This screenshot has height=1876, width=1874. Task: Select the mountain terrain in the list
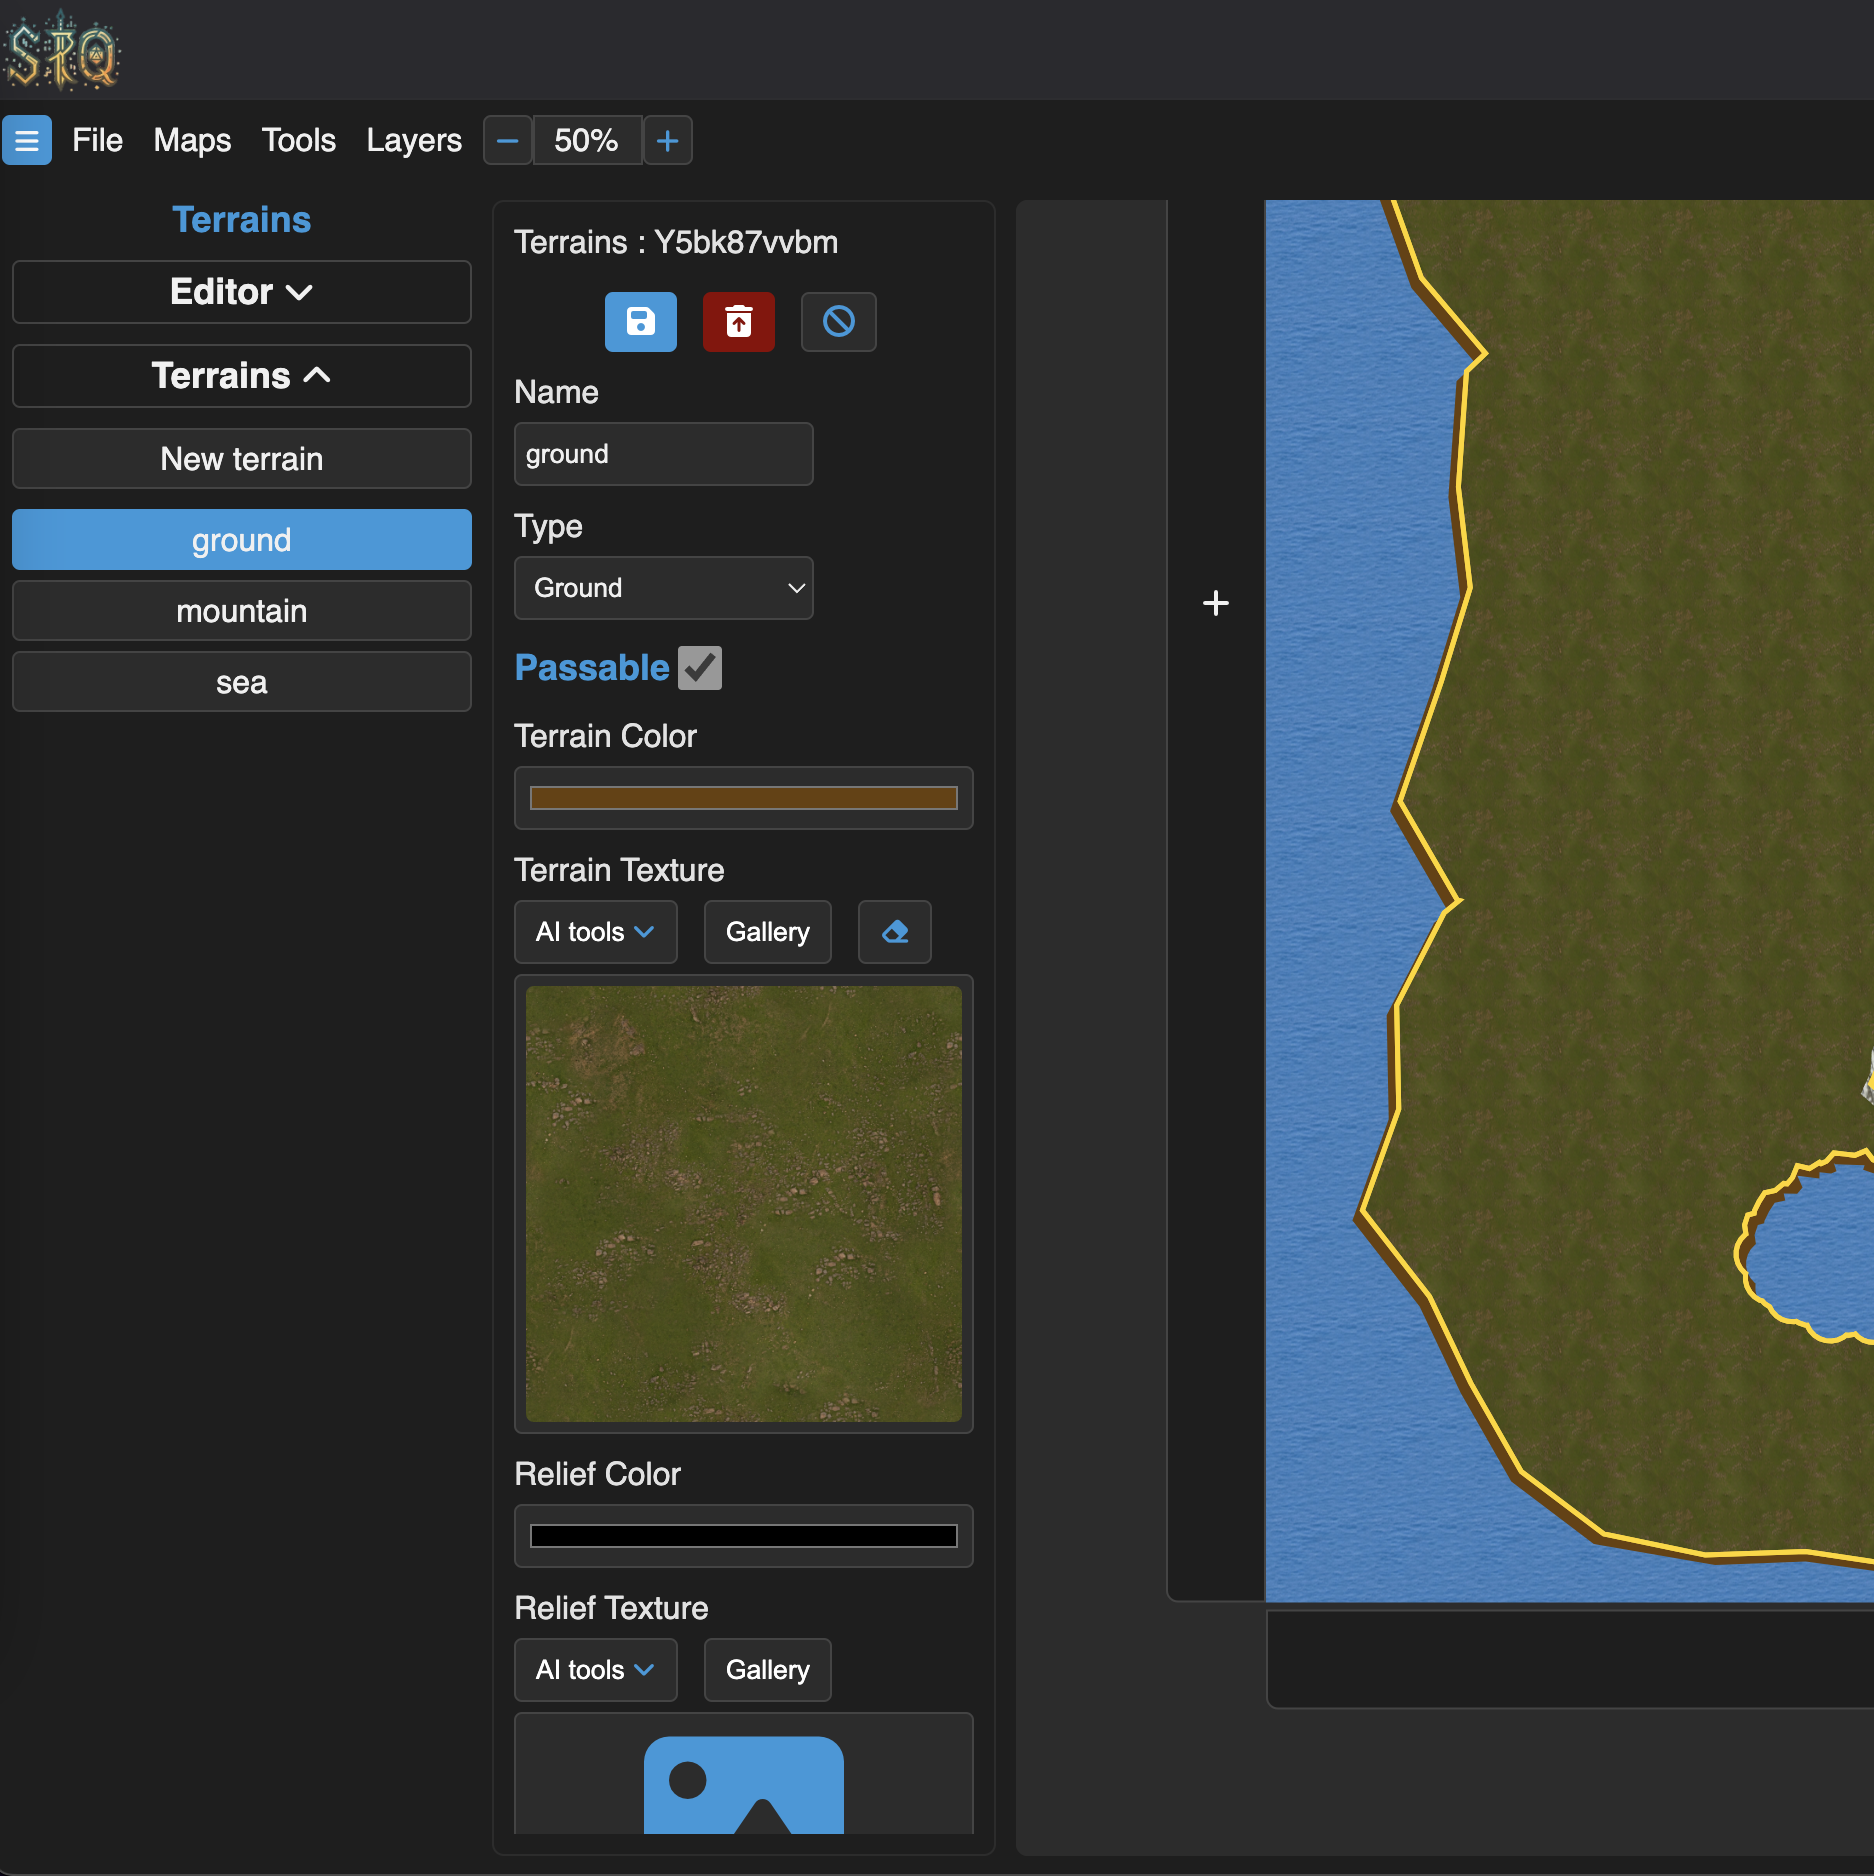tap(242, 611)
